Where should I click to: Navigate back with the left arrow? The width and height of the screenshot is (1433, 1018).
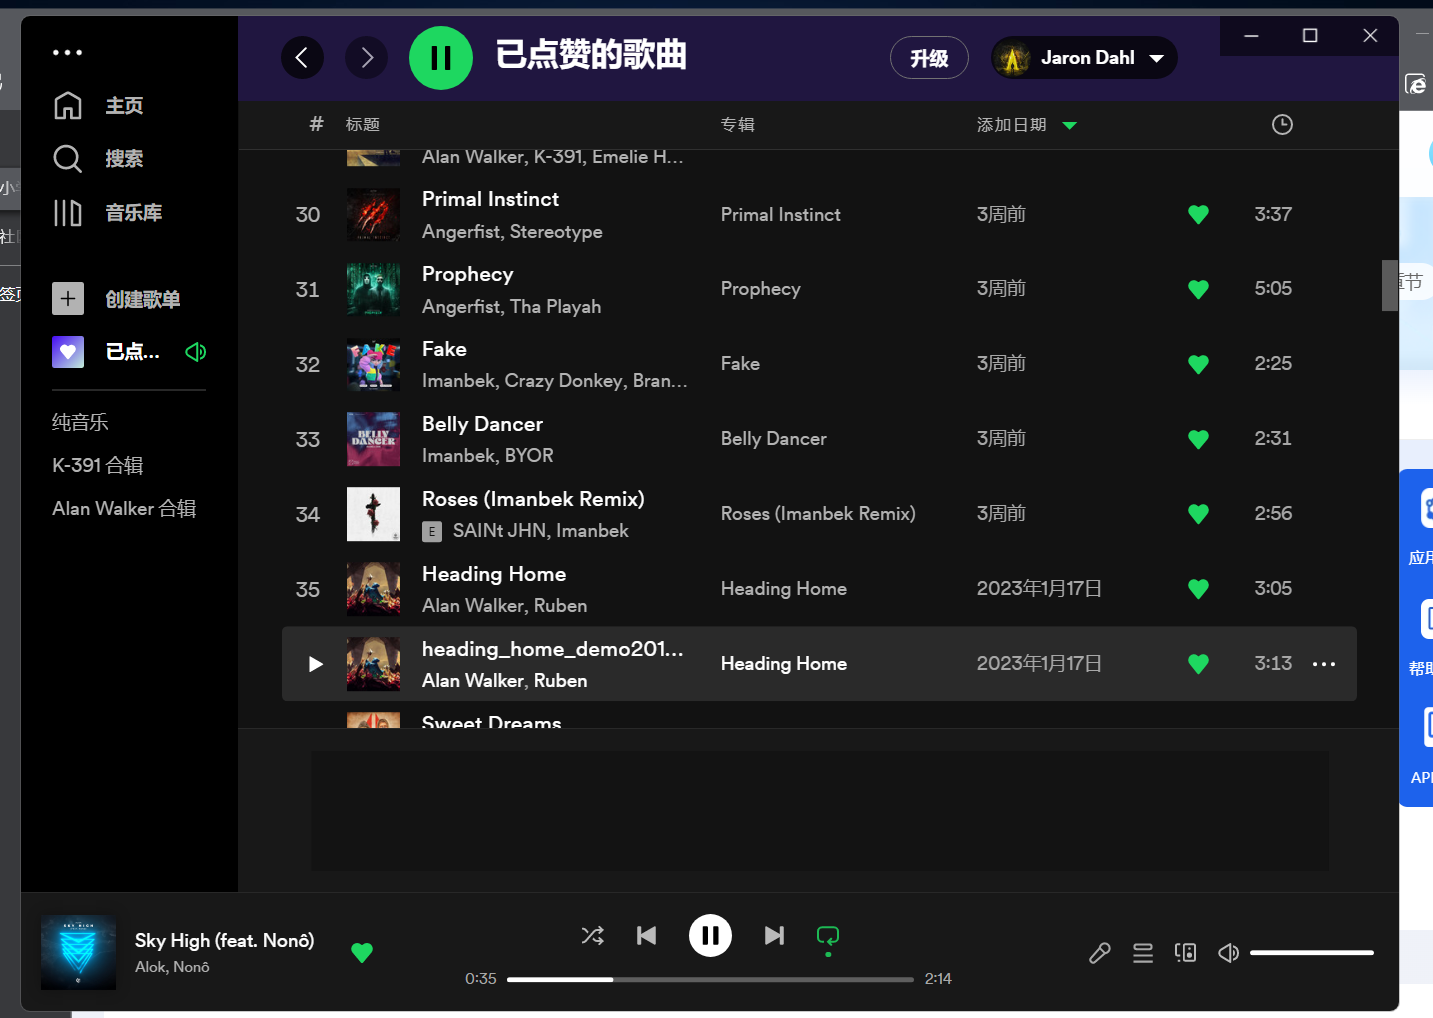[302, 57]
